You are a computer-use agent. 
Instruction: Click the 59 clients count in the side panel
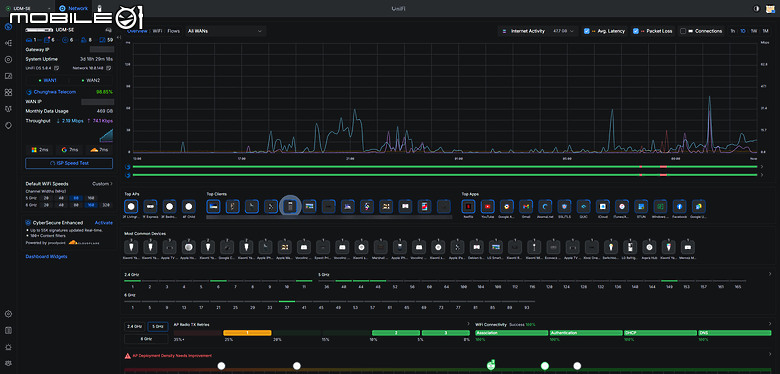click(107, 40)
